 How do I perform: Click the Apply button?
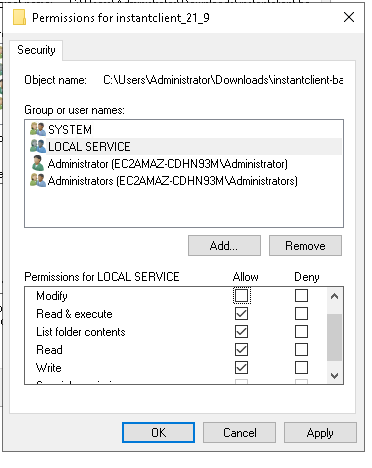(320, 433)
